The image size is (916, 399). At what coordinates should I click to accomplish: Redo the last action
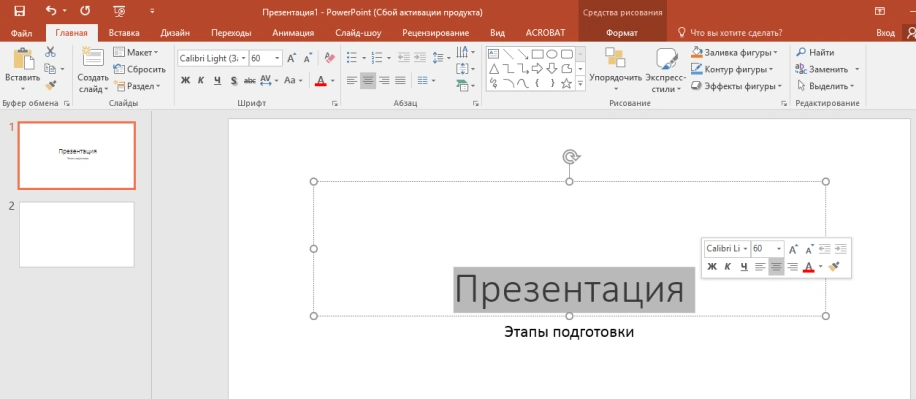coord(85,11)
